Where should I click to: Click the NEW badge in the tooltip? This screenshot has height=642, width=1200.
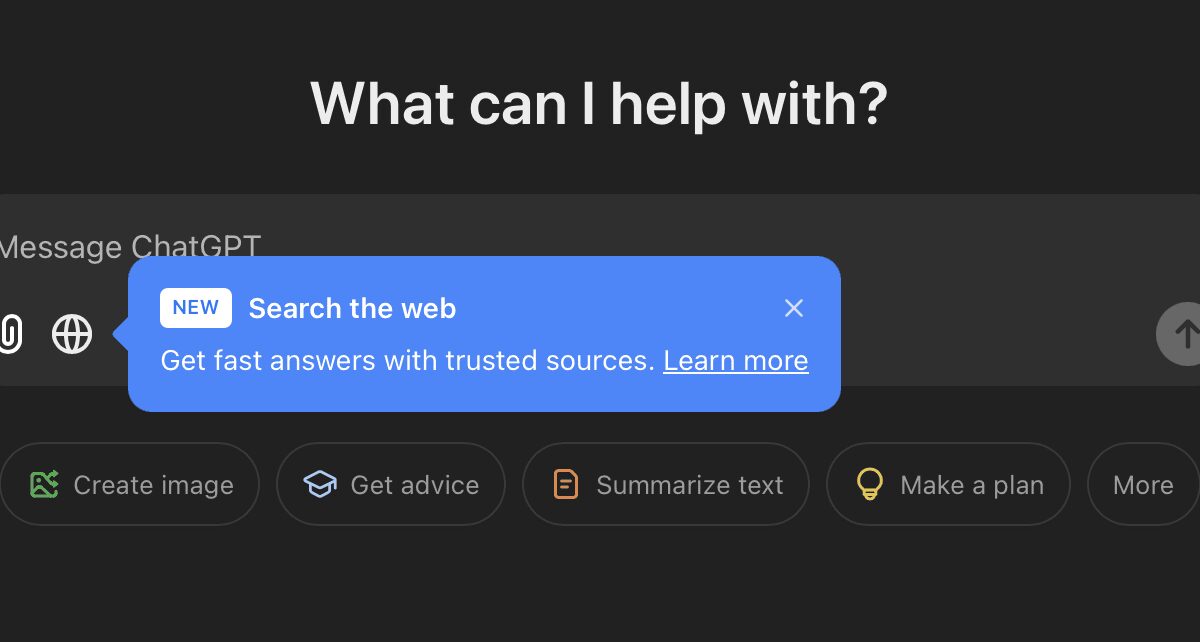(x=195, y=308)
